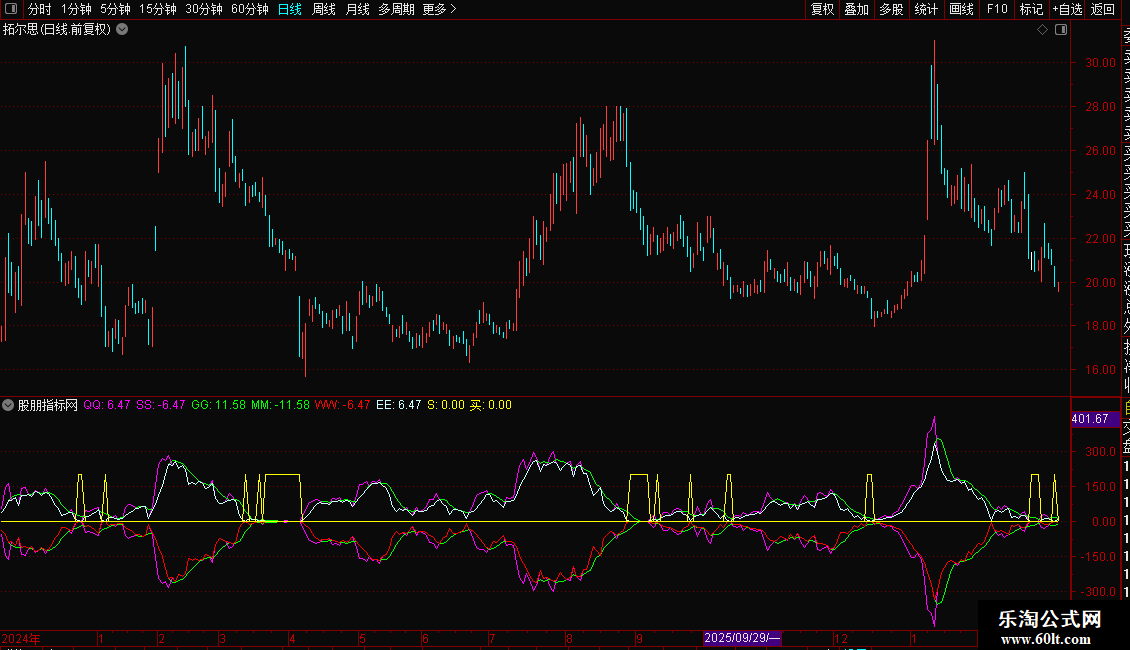Click the 2025/09/29 date marker on timeline
1130x650 pixels.
tap(741, 637)
